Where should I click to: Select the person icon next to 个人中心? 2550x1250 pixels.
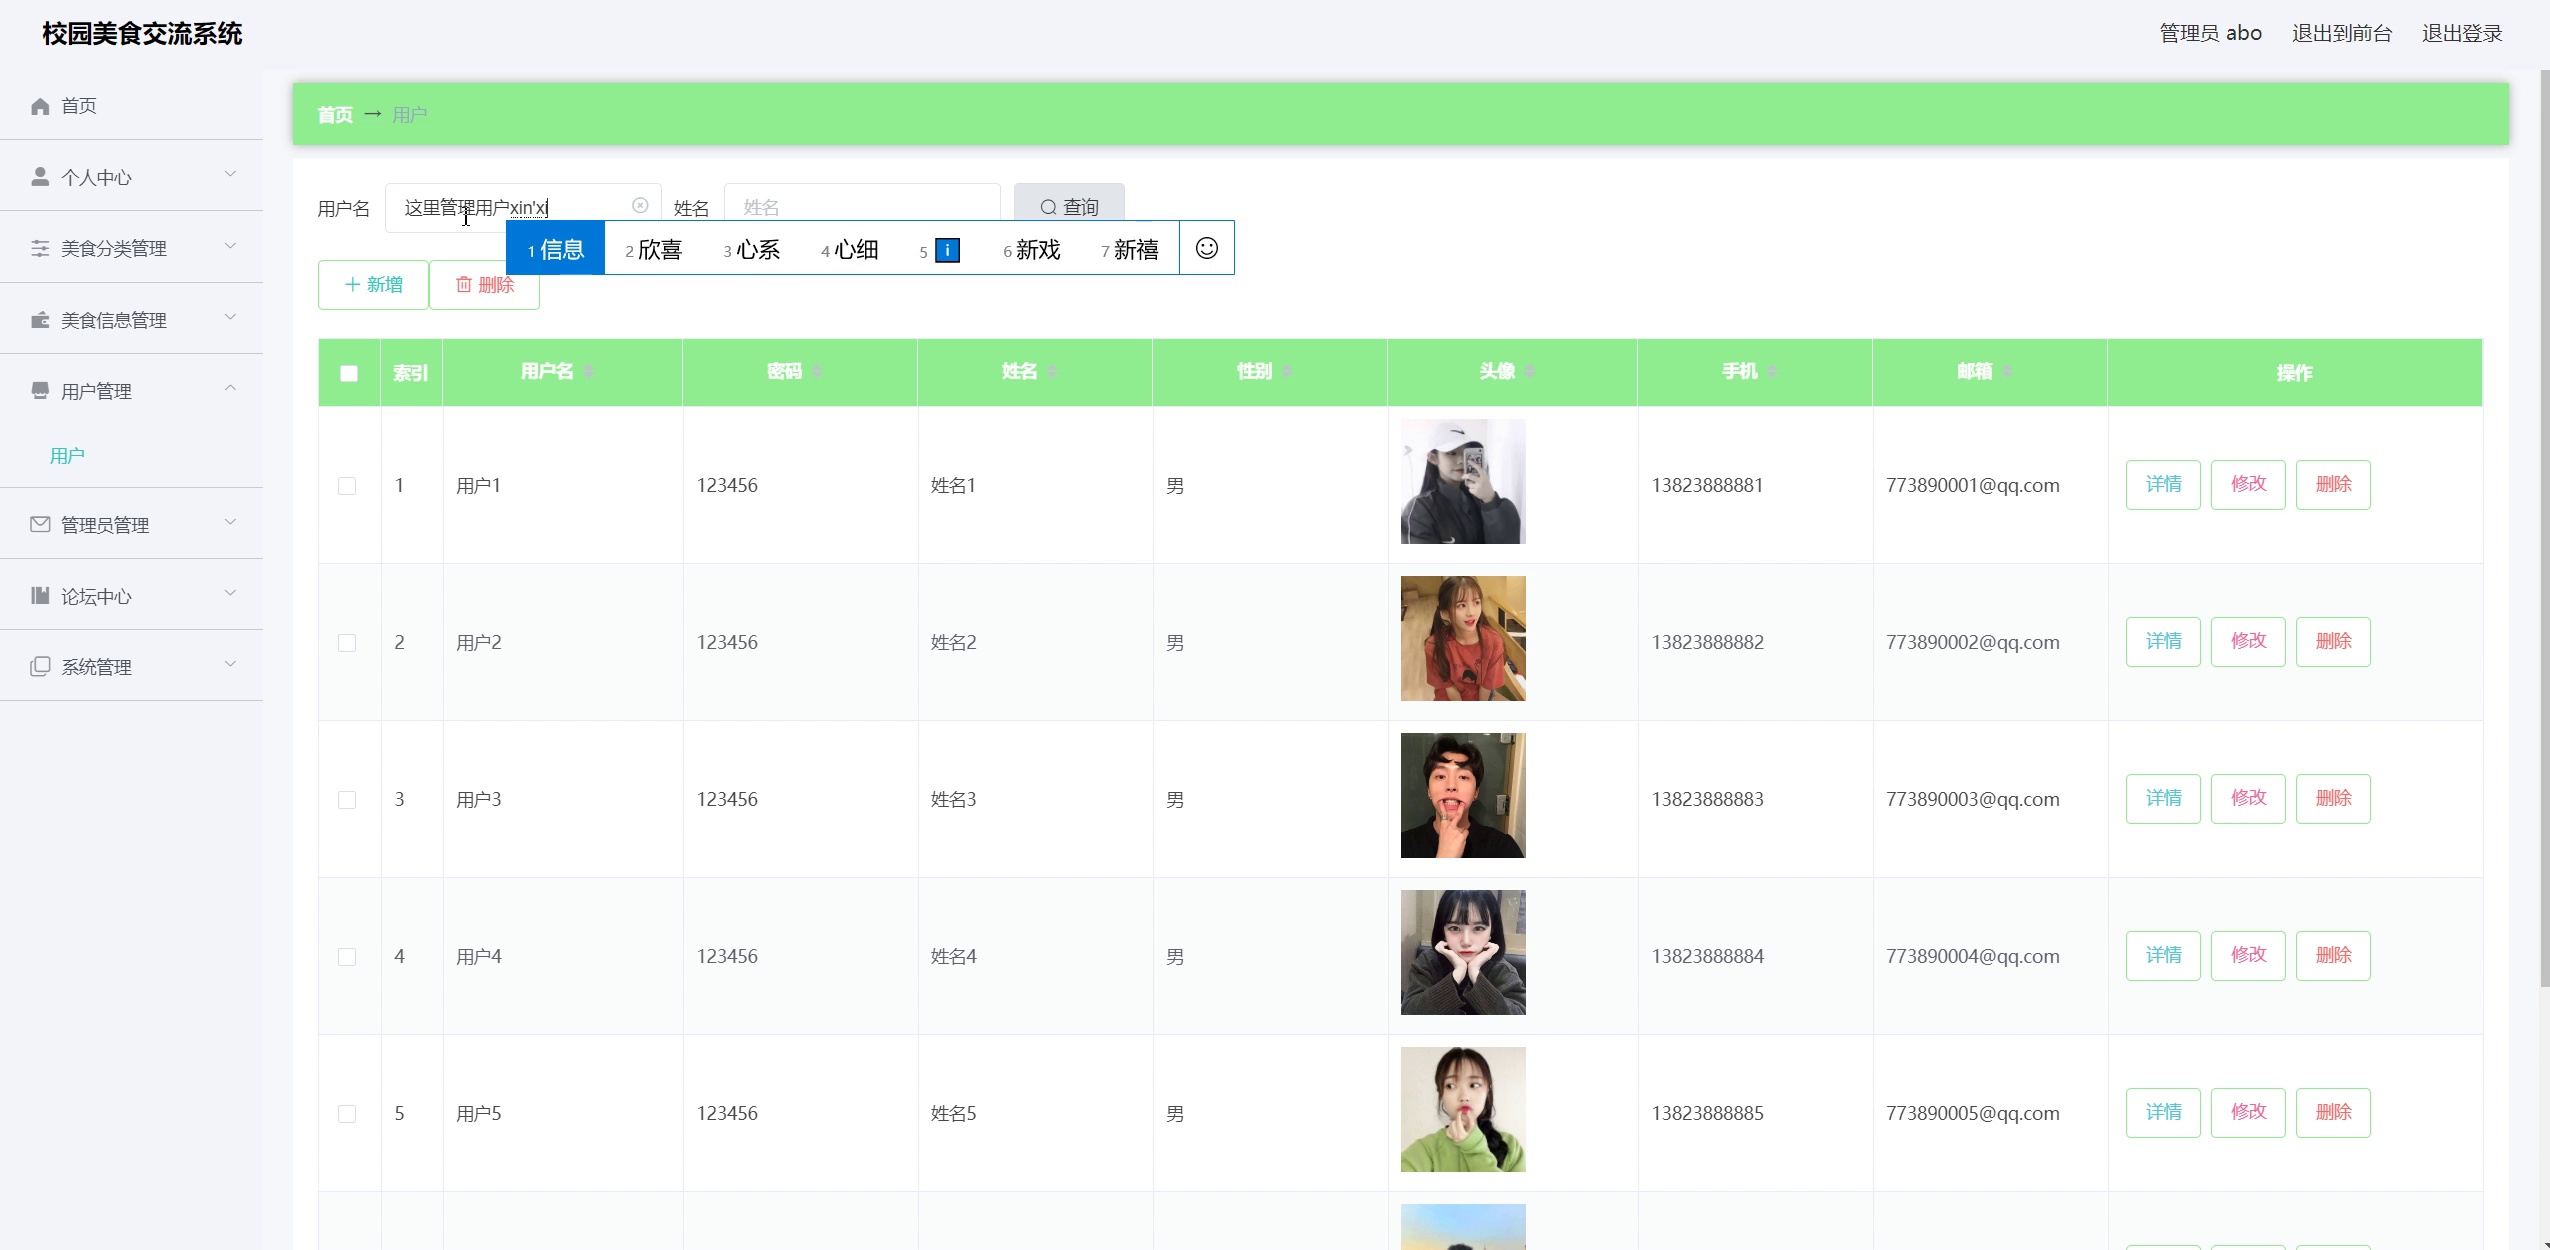pyautogui.click(x=40, y=176)
